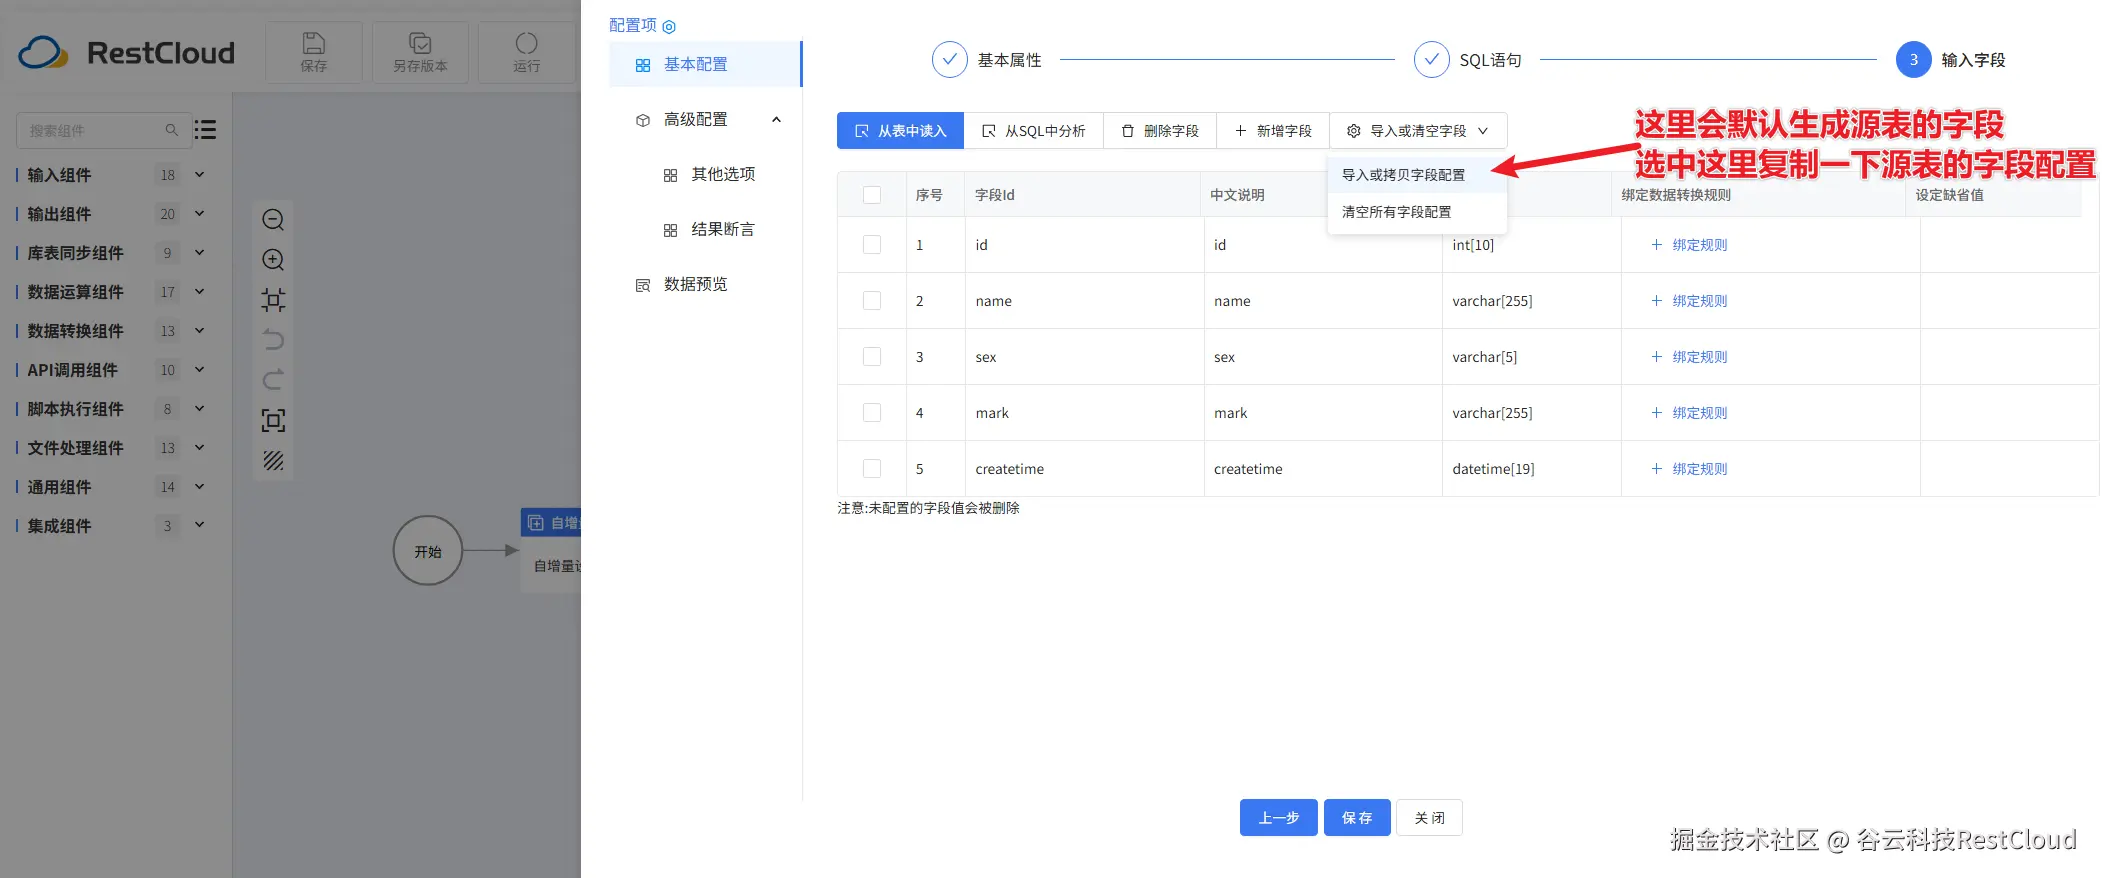Open the 其他选项 section
The width and height of the screenshot is (2102, 878).
723,174
